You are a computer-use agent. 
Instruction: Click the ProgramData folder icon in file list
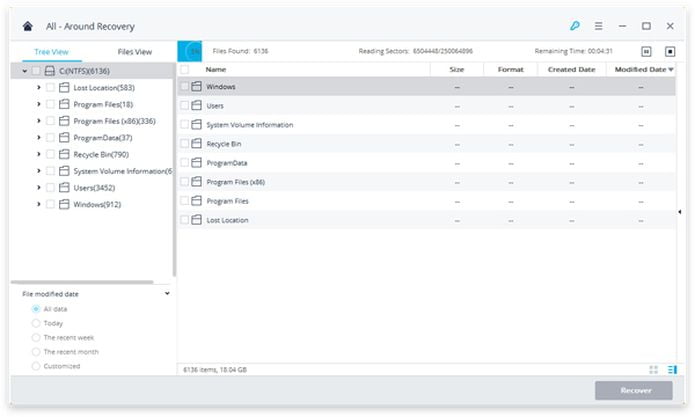196,163
